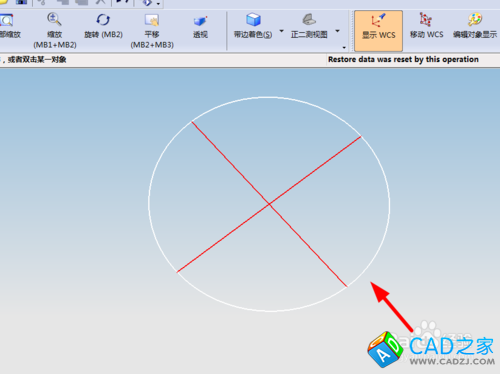Activate the 旋转 (MB2) rotate view tool
The height and width of the screenshot is (374, 500).
[103, 26]
